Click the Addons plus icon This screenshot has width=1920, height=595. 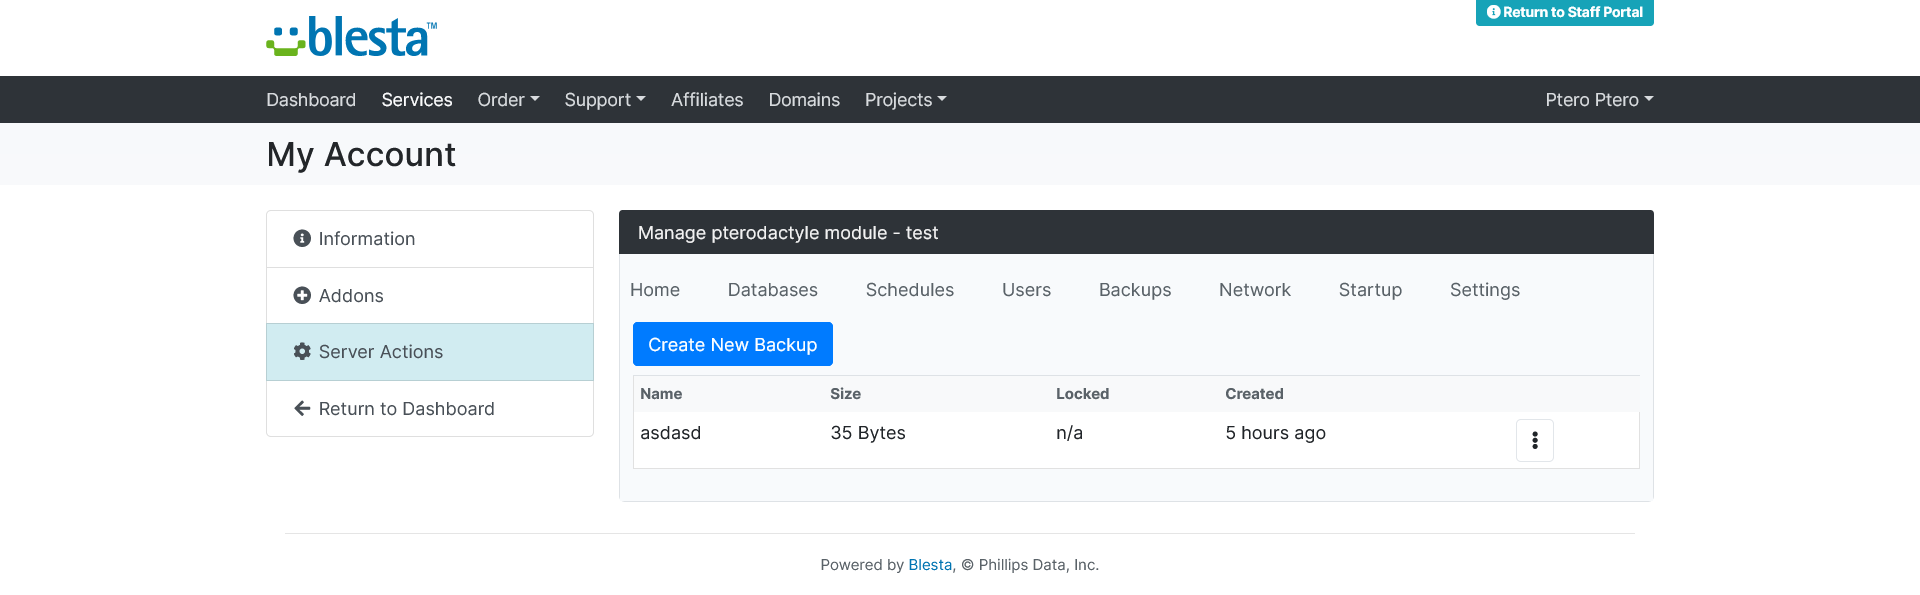click(x=302, y=295)
